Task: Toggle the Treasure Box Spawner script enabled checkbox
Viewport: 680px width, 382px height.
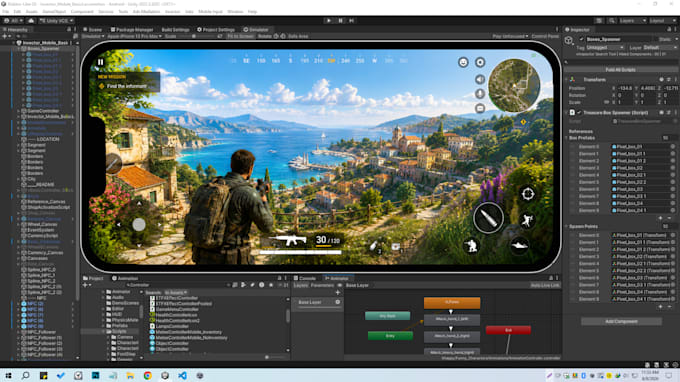Action: point(579,113)
